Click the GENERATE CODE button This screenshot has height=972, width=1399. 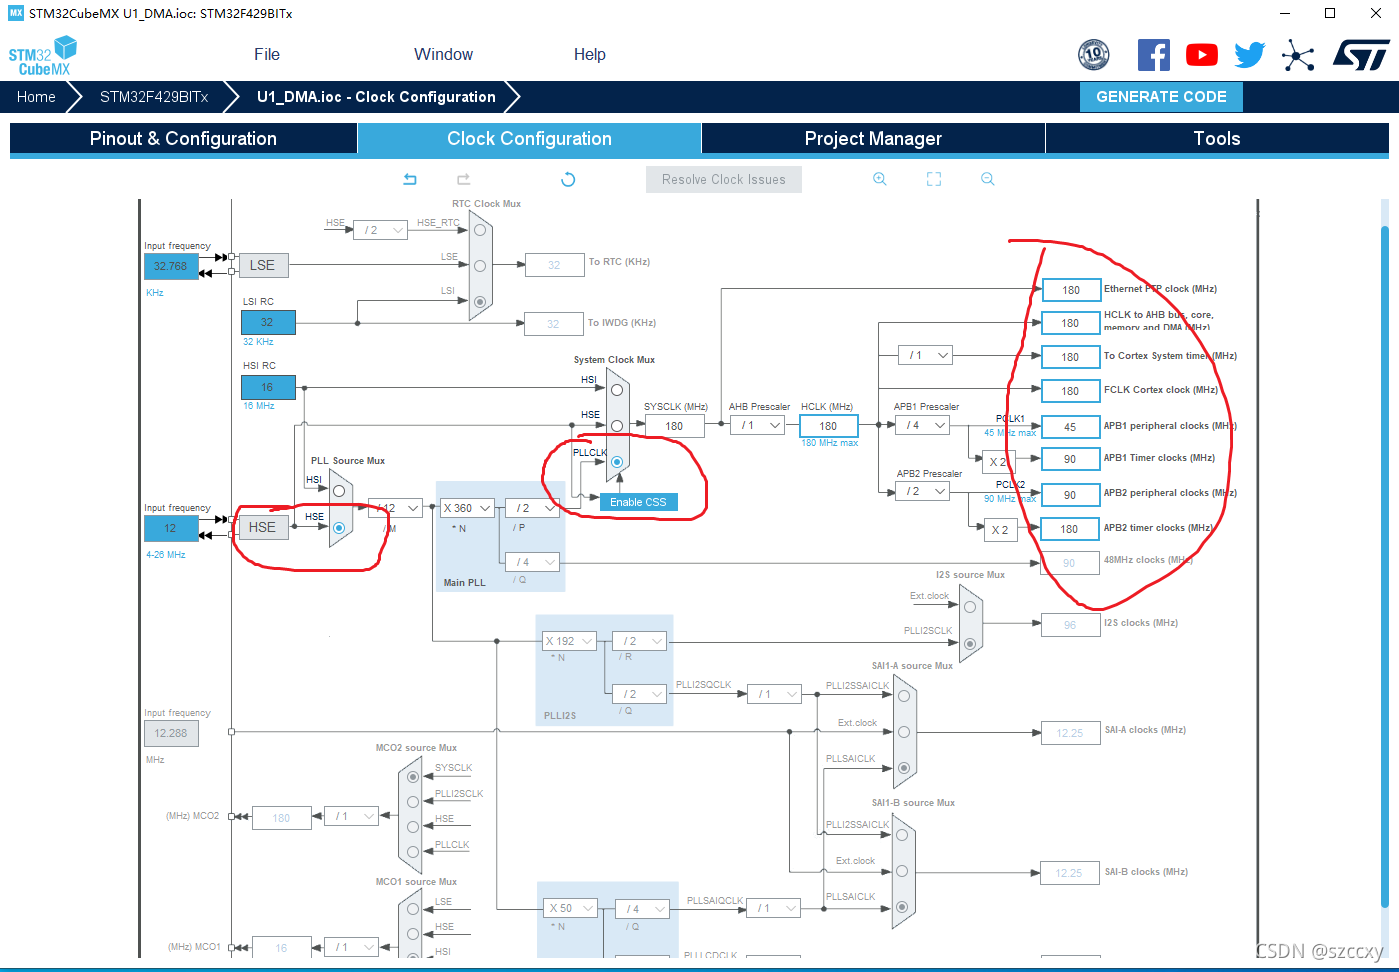(1161, 97)
